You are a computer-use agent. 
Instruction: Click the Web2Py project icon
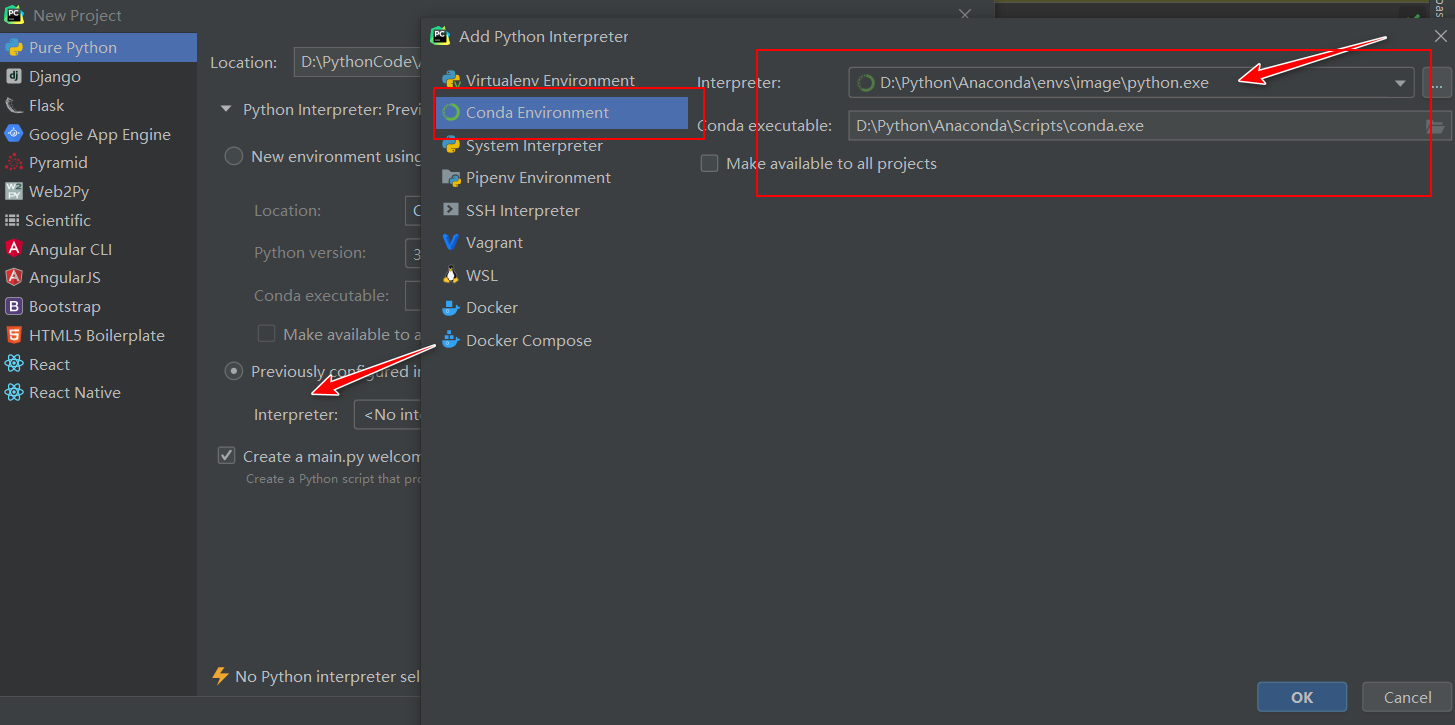coord(14,191)
